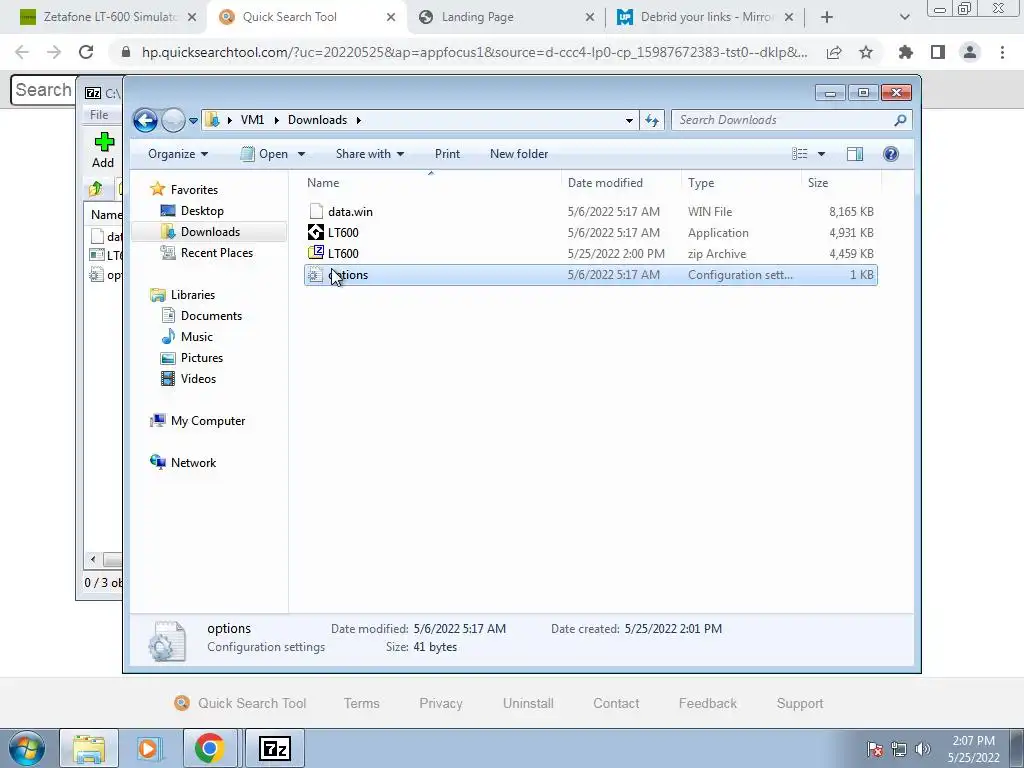
Task: Open the File menu in 7-Zip window
Action: pyautogui.click(x=99, y=115)
